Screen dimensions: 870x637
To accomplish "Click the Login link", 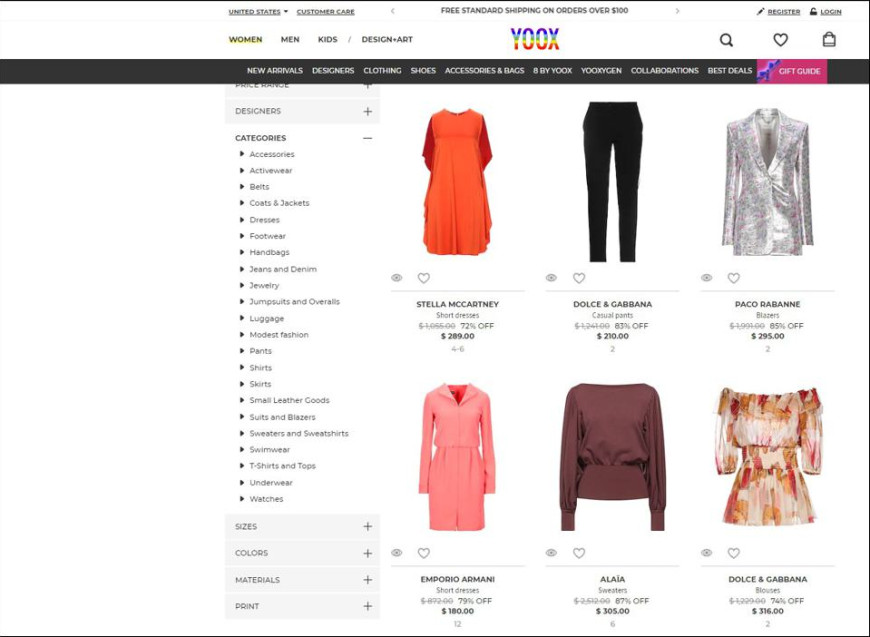I will click(831, 12).
